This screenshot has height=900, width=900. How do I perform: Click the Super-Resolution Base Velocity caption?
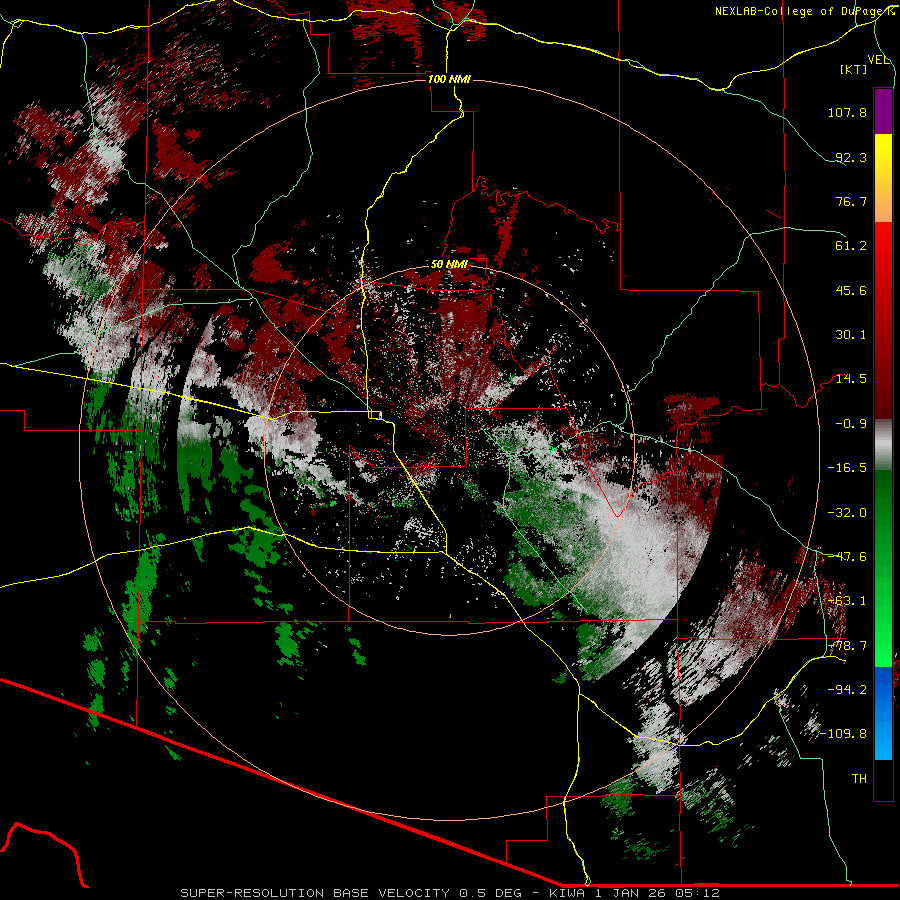click(450, 893)
